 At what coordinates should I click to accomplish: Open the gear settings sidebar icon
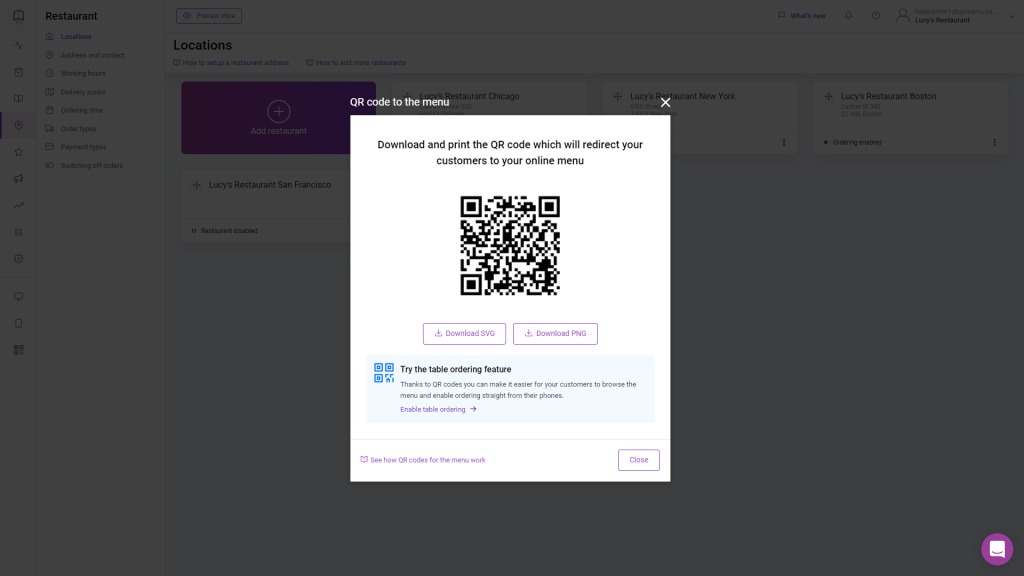click(18, 259)
